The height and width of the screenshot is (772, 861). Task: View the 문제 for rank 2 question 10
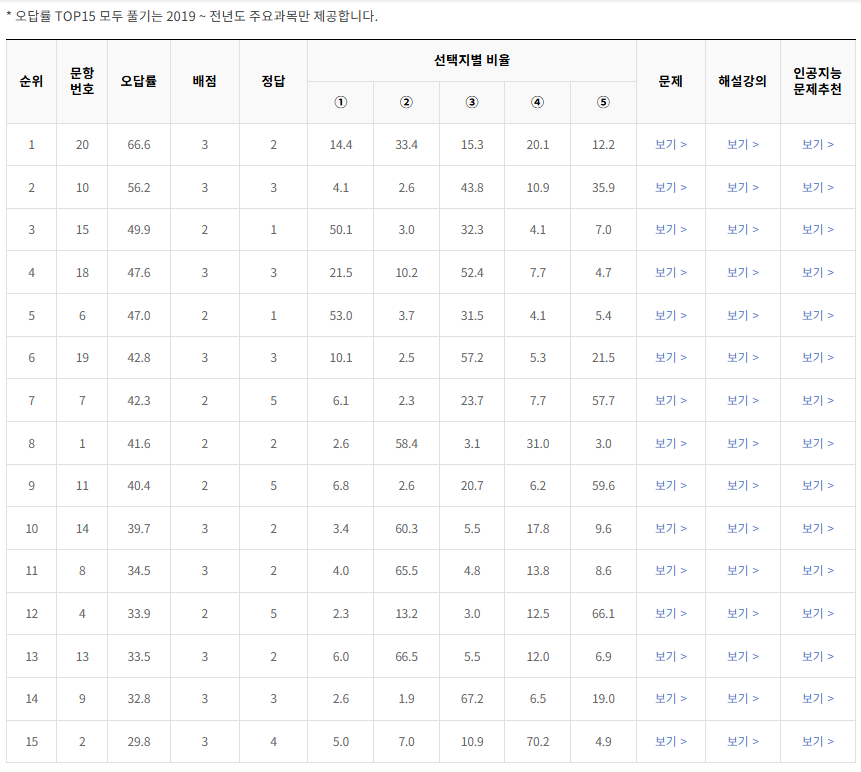(668, 186)
